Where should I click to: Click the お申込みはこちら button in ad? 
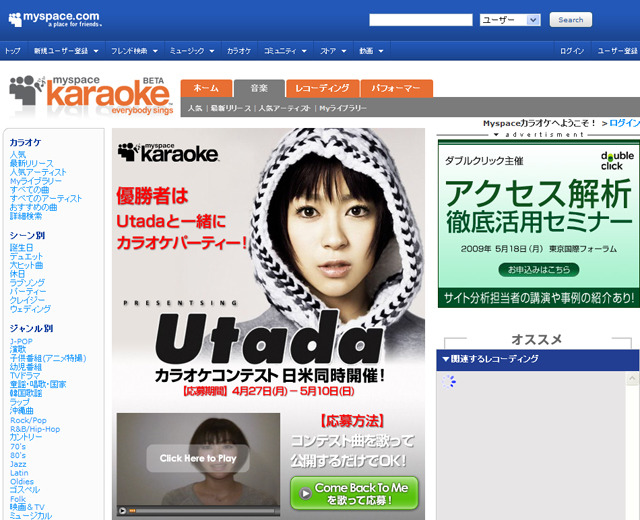click(538, 270)
